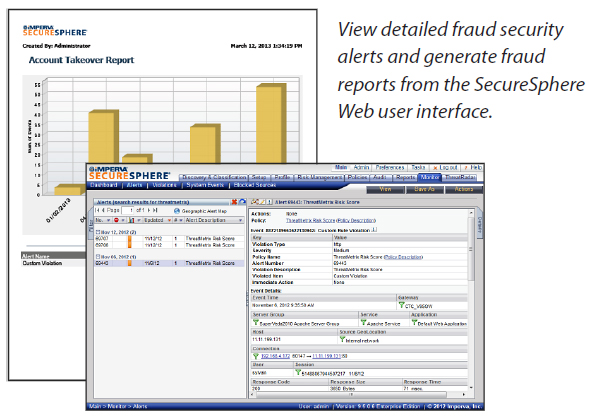This screenshot has height=418, width=589.
Task: Open the red severity column dropdown arrow
Action: click(x=123, y=220)
